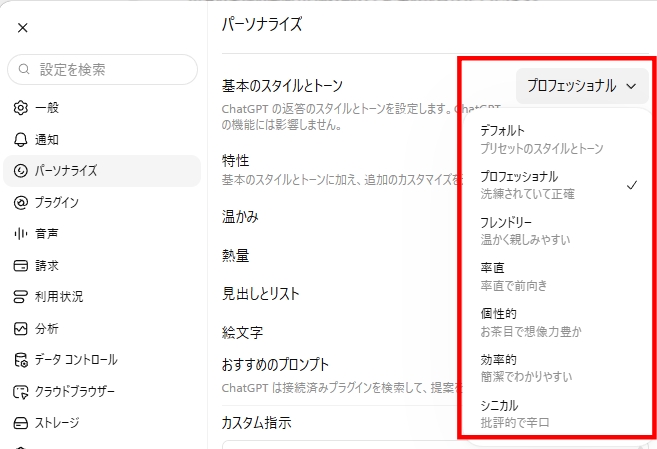Click the gear icon next to 一般
Viewport: 657px width, 449px height.
coord(21,108)
